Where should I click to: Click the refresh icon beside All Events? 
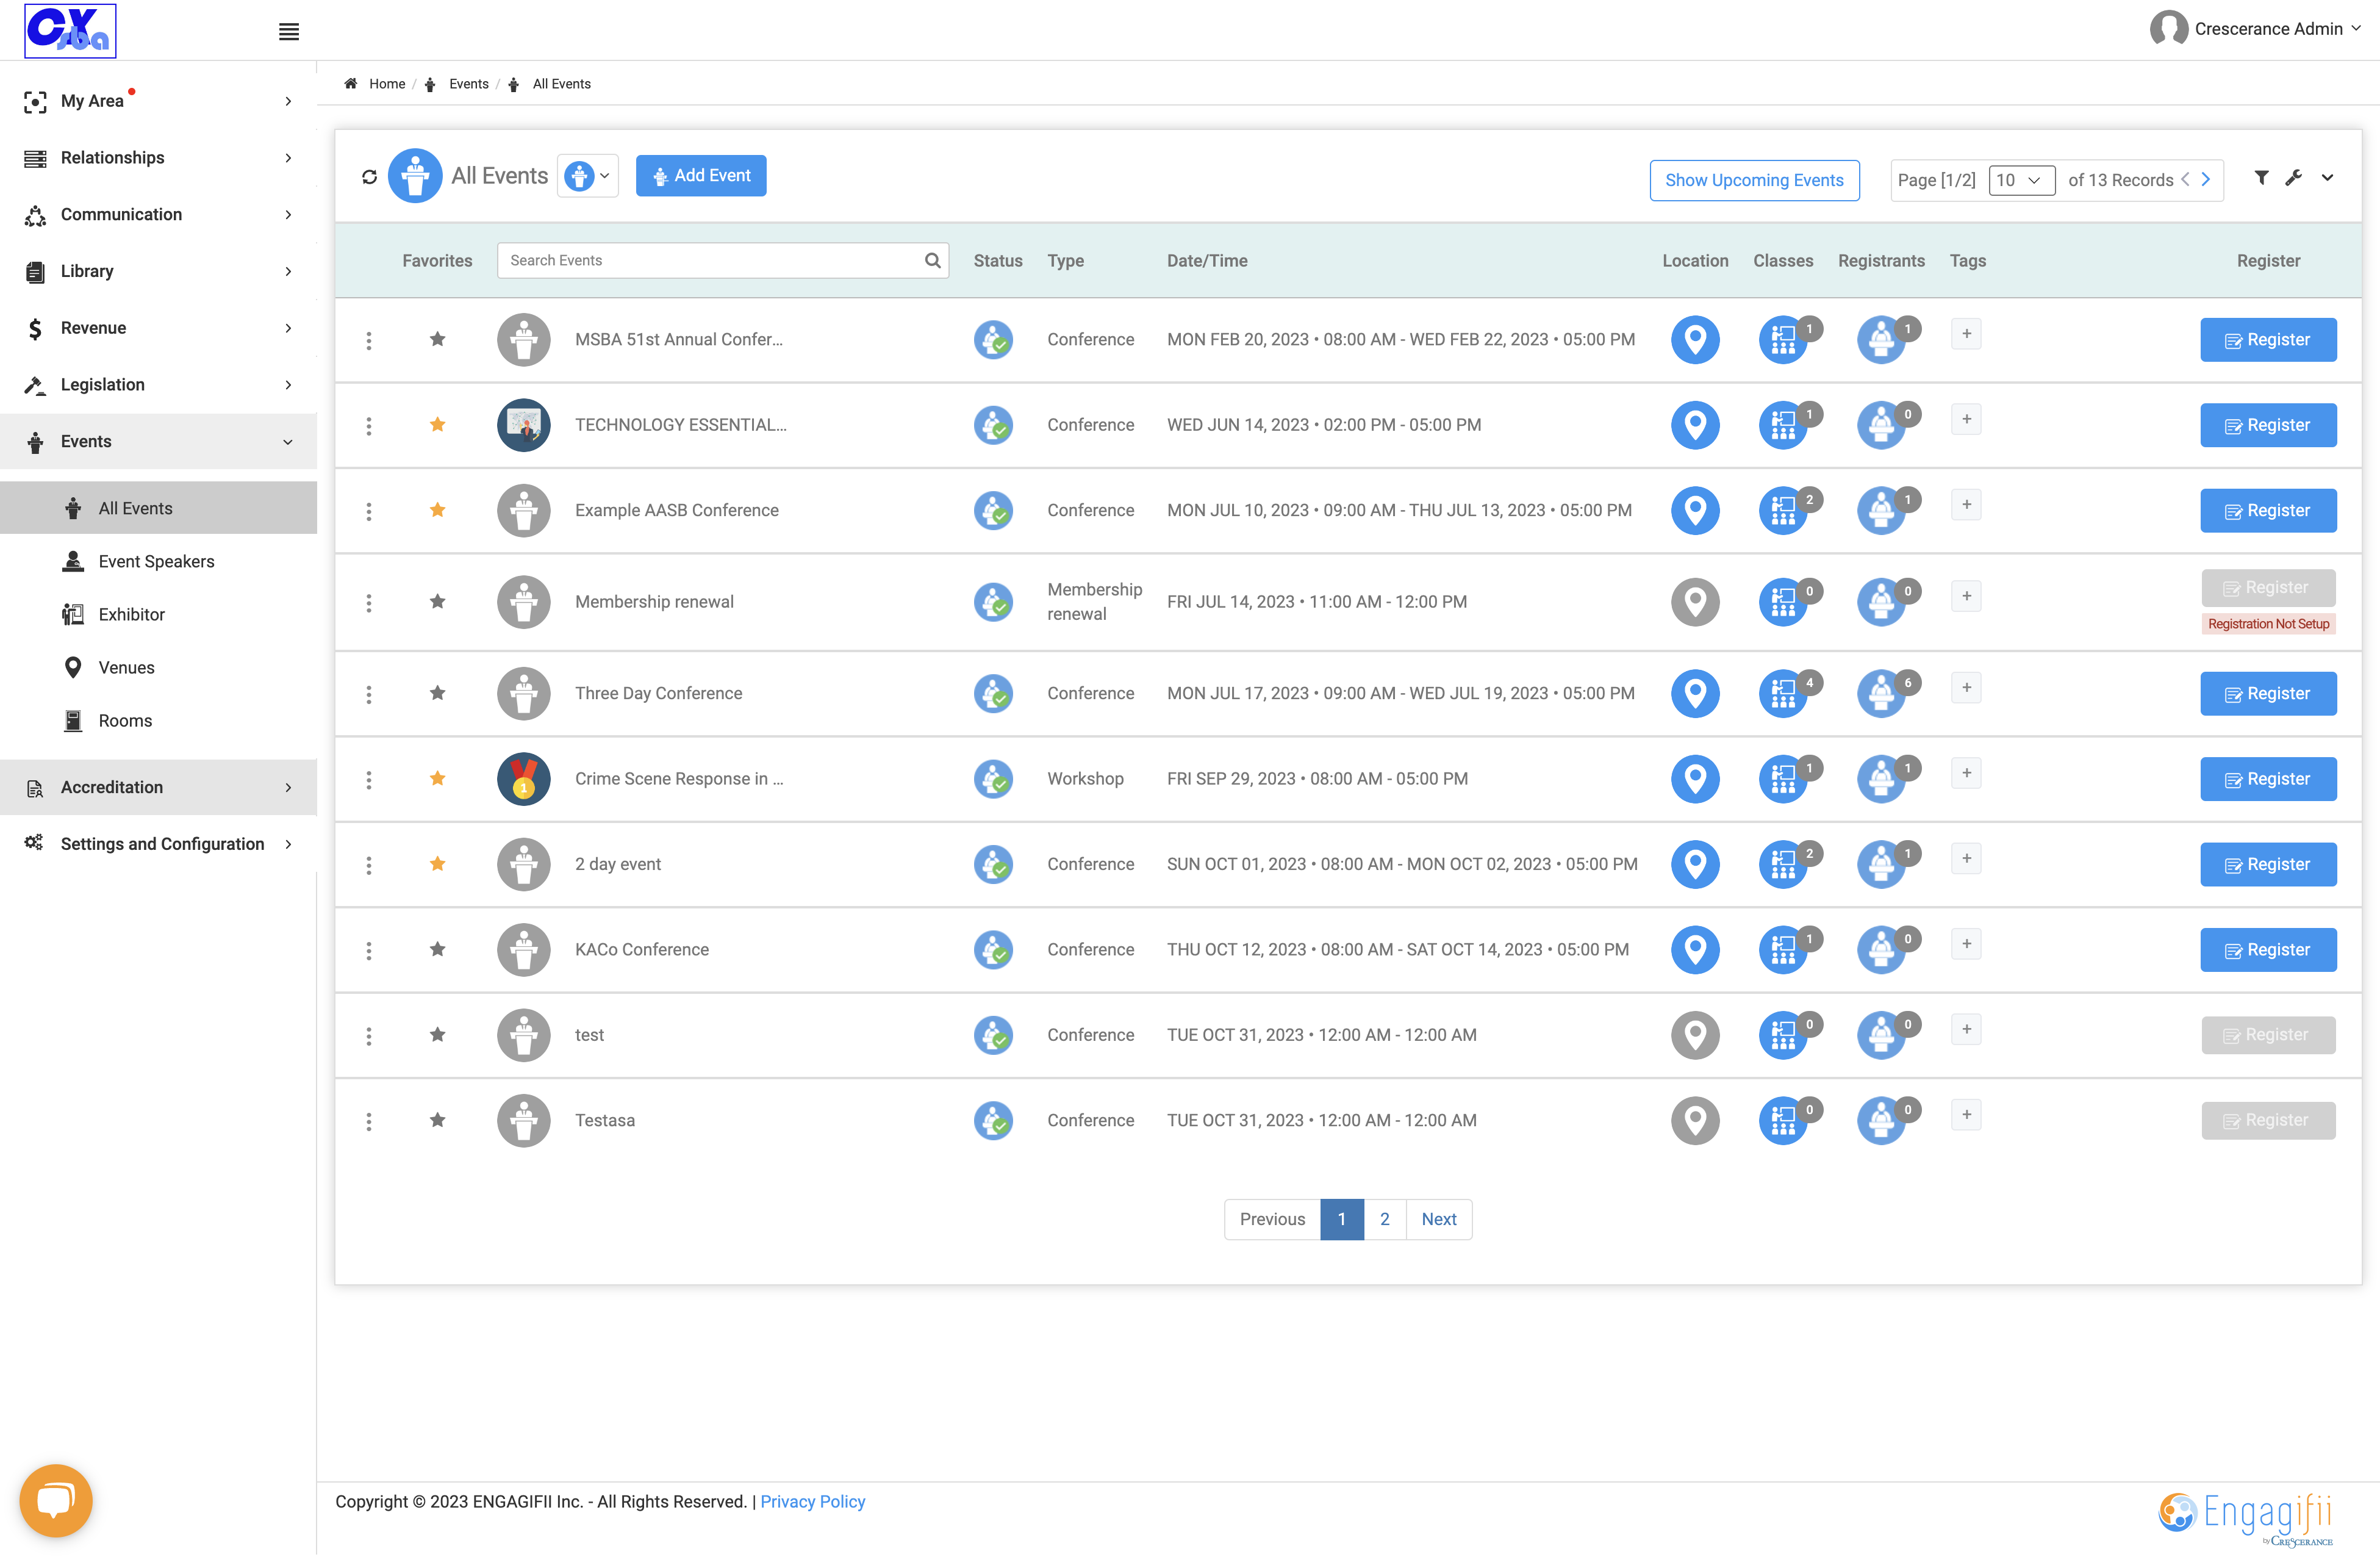click(369, 176)
